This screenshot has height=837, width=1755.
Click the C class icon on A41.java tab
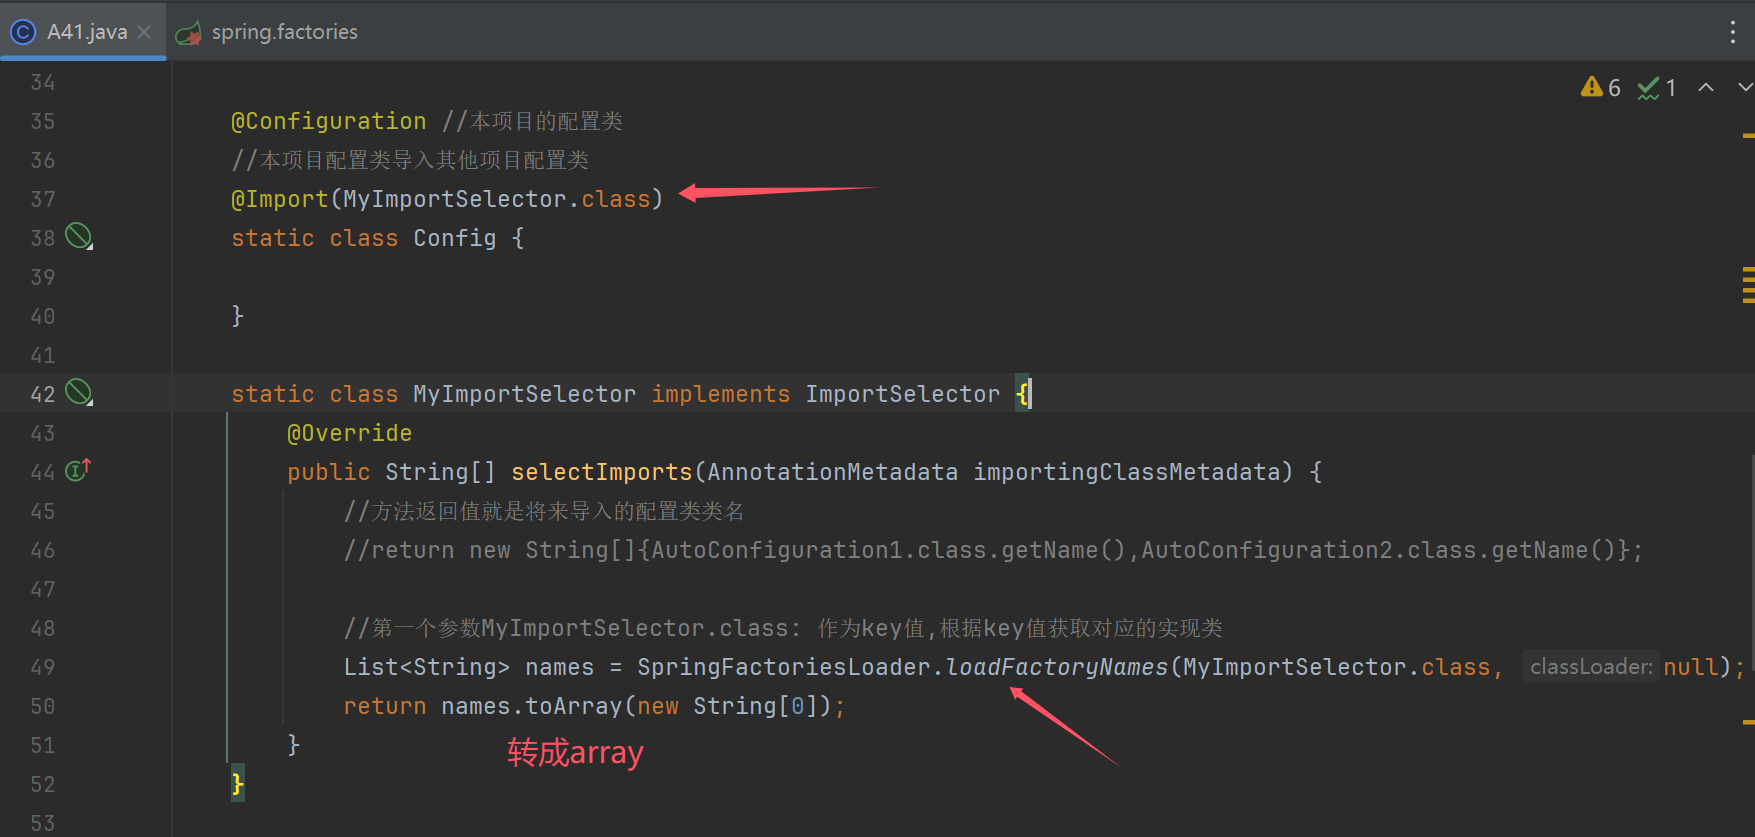point(22,32)
